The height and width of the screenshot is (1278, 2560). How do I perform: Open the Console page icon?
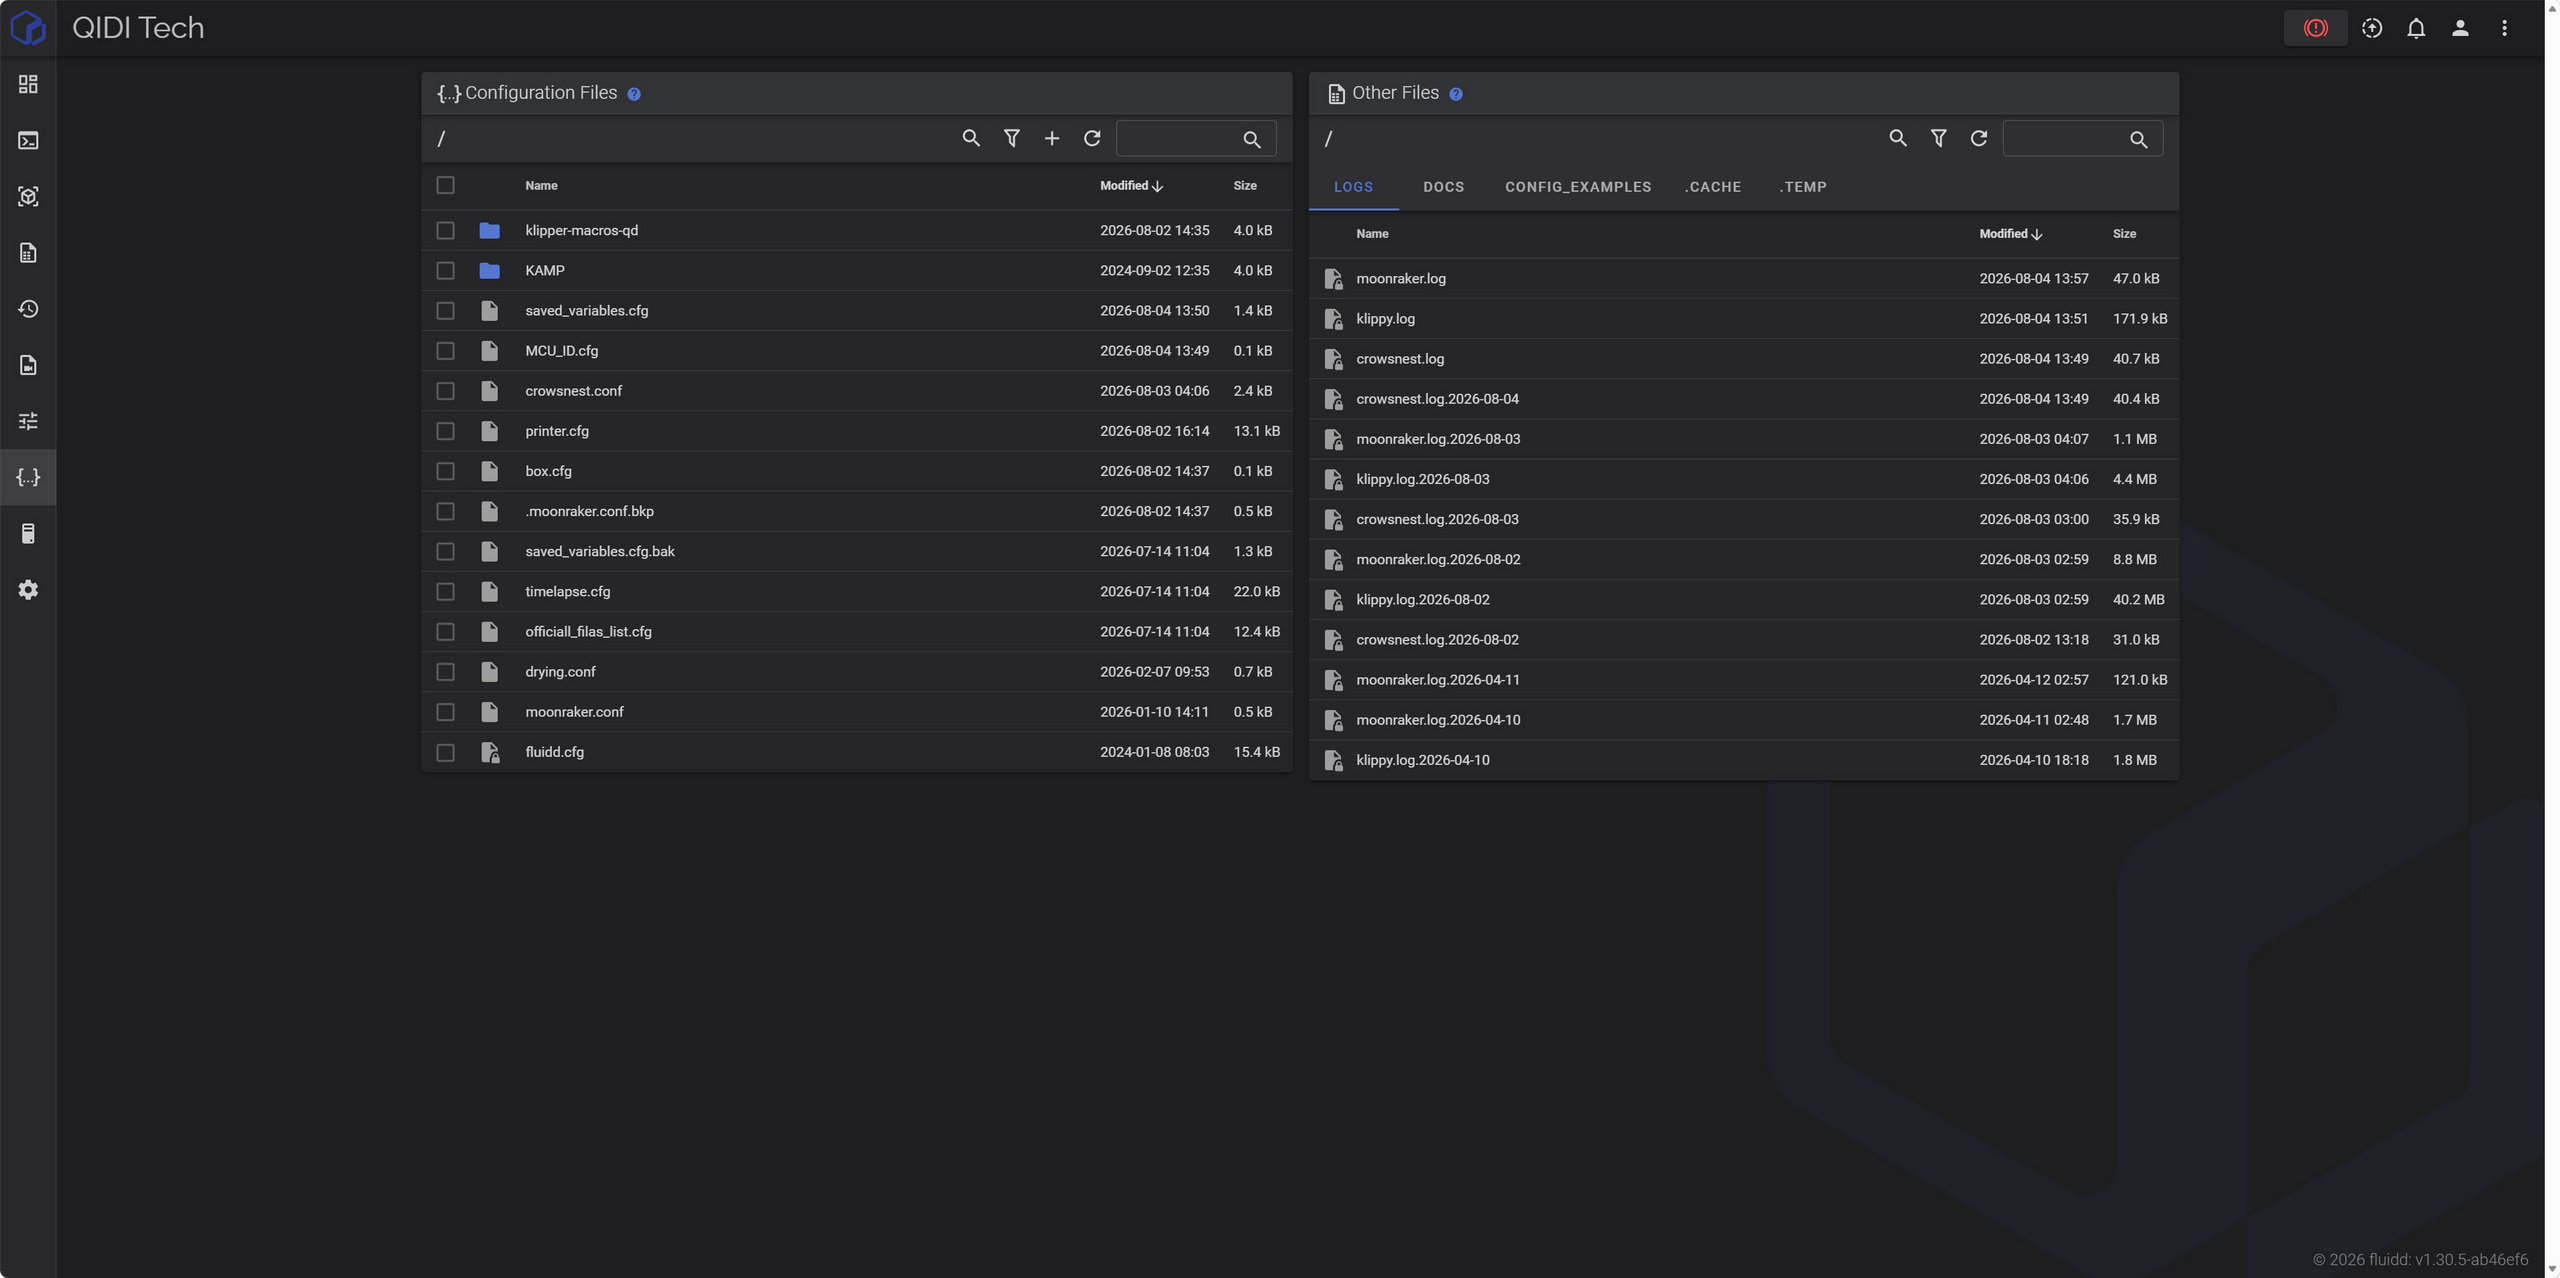coord(28,141)
